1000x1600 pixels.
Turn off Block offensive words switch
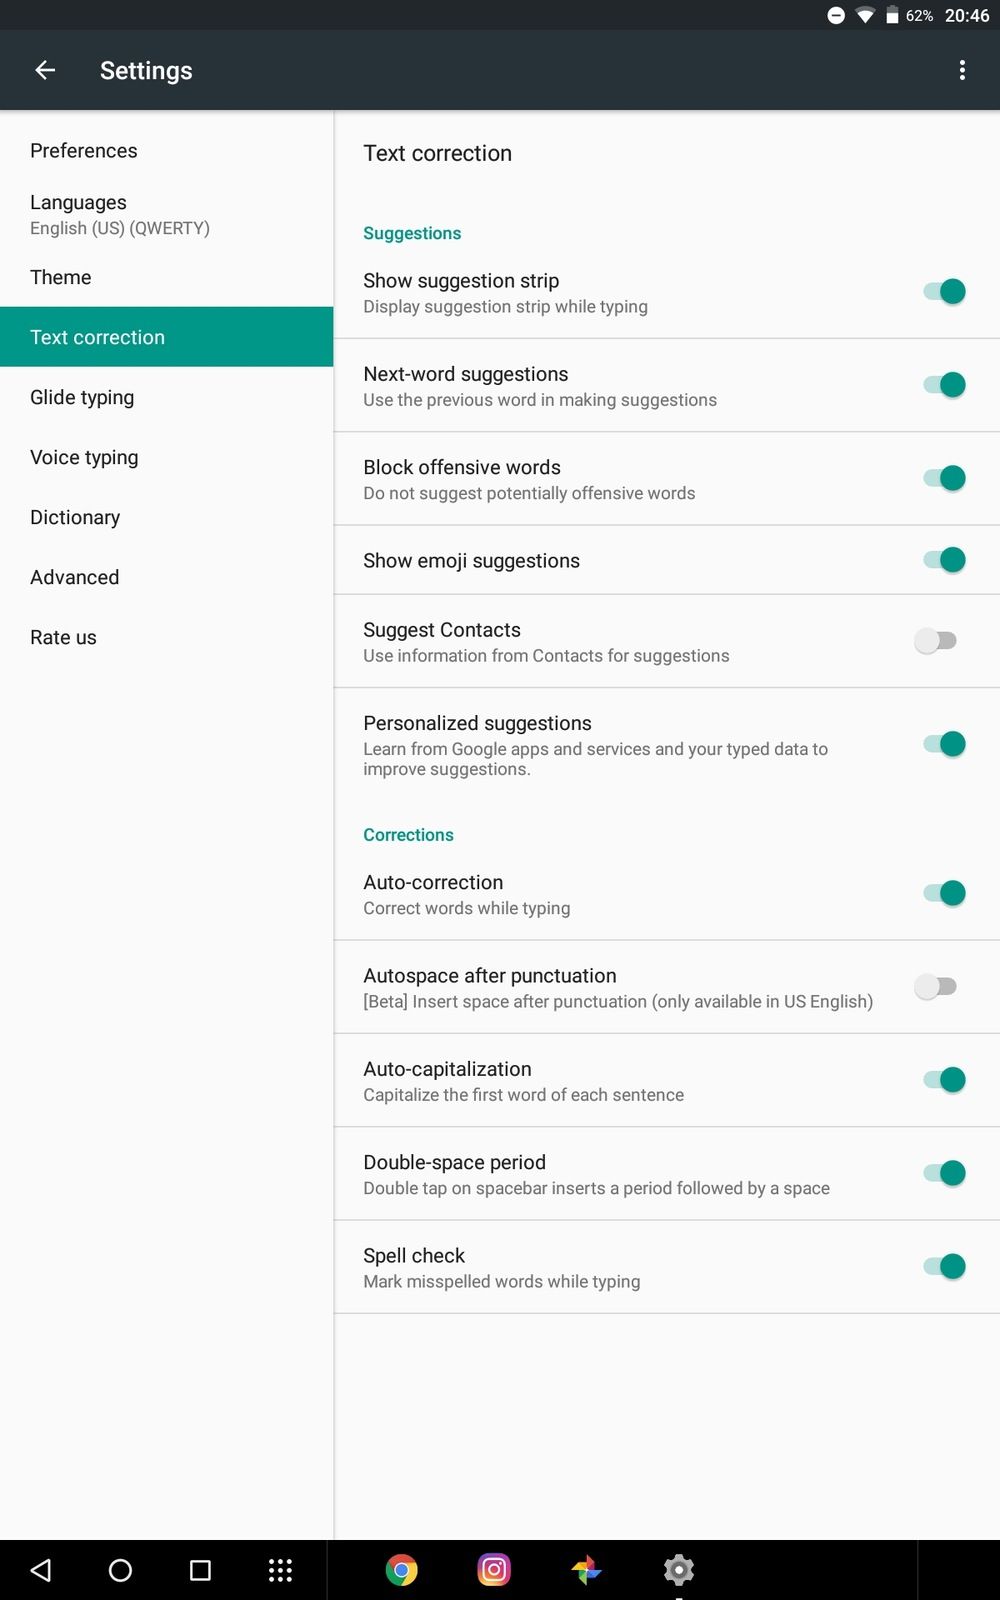tap(944, 478)
